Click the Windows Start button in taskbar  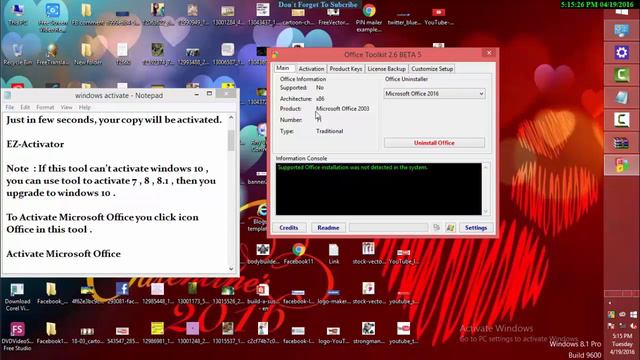point(622,12)
